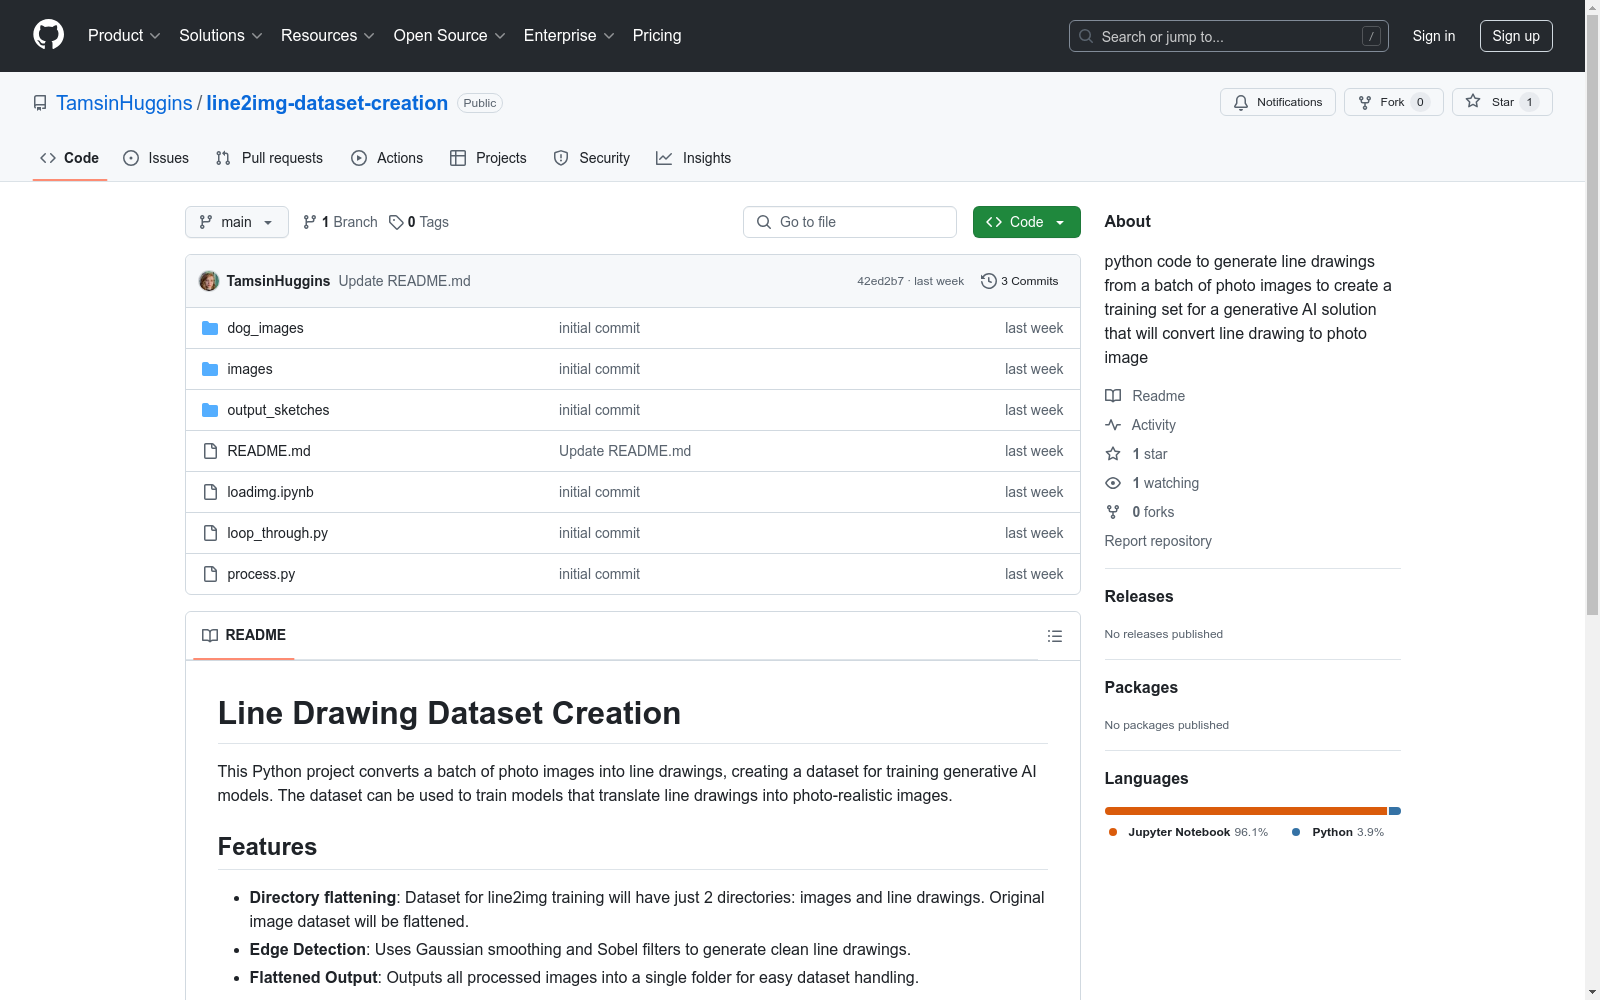This screenshot has height=1000, width=1600.
Task: Open the Resources dropdown
Action: coord(328,36)
